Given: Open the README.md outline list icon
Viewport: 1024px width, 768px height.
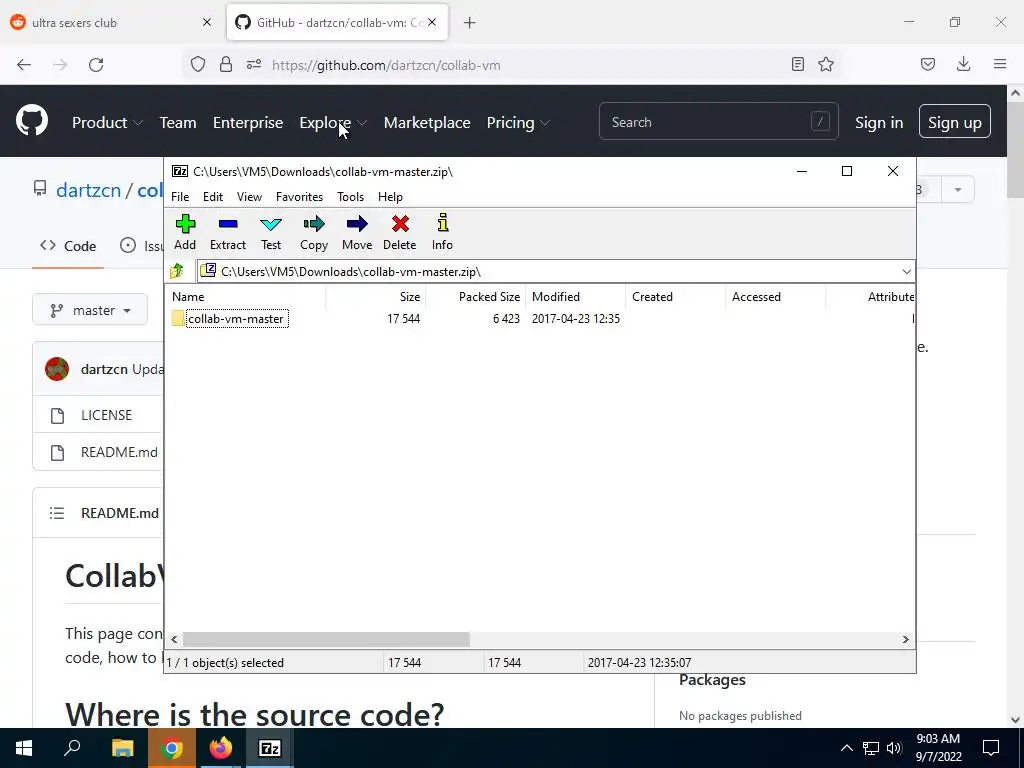Looking at the screenshot, I should point(57,513).
